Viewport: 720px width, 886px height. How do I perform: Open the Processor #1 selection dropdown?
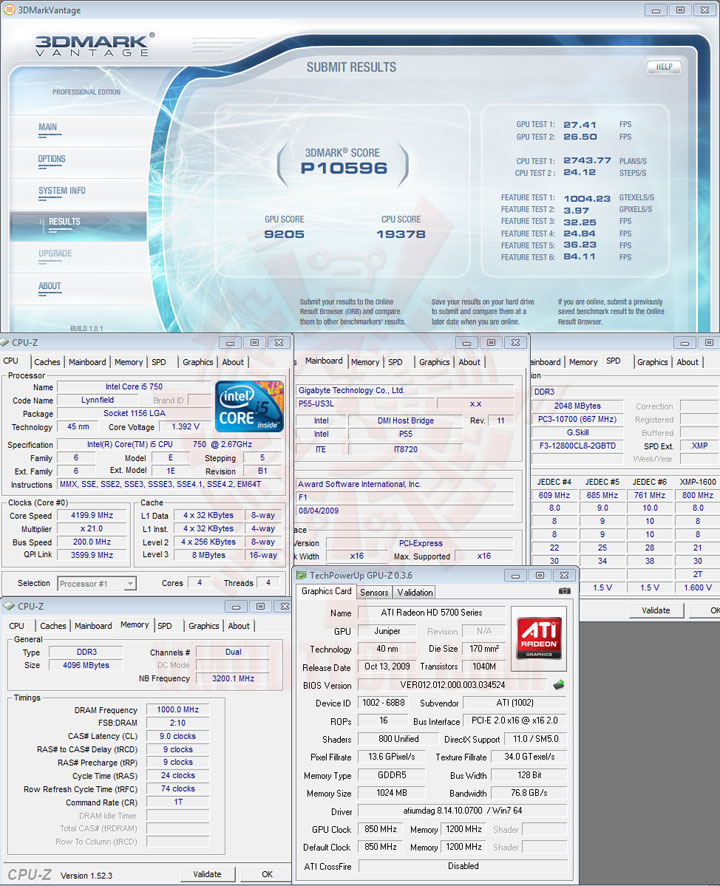click(97, 583)
